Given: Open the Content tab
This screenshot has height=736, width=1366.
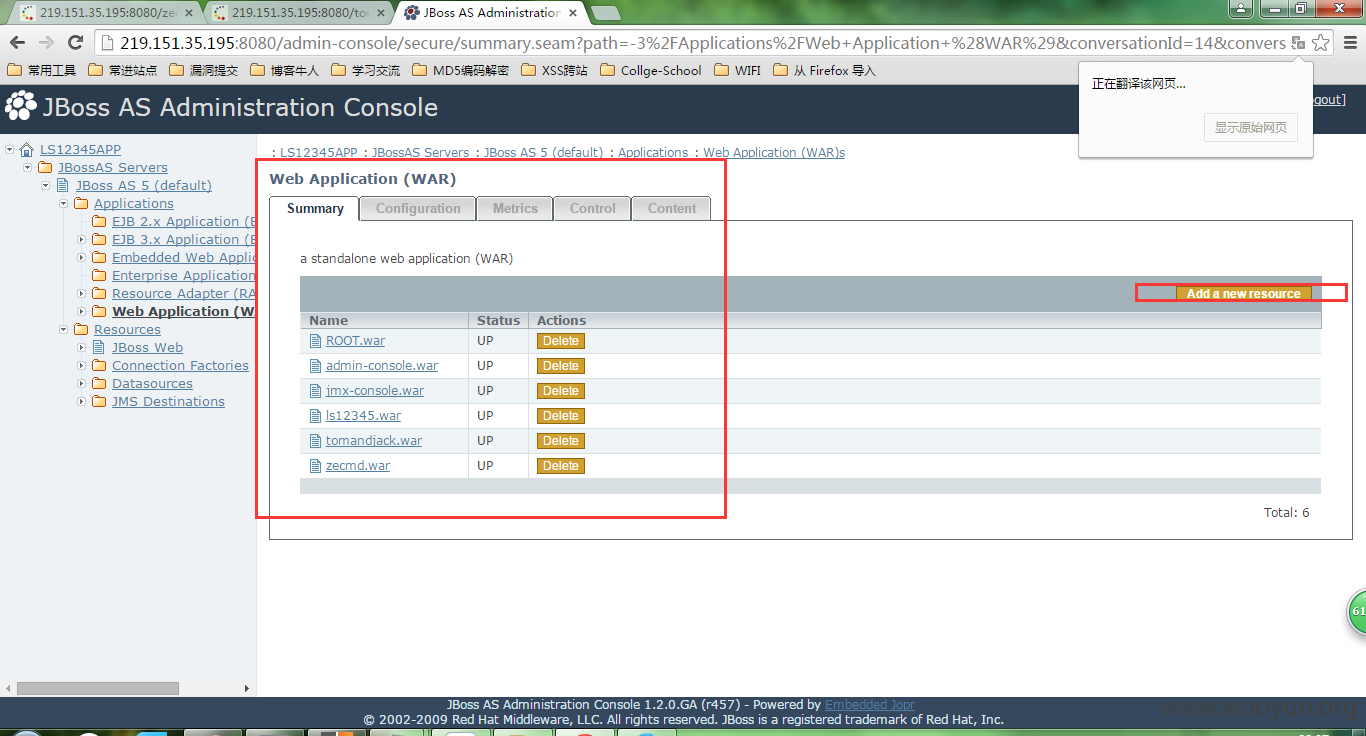Looking at the screenshot, I should (672, 209).
